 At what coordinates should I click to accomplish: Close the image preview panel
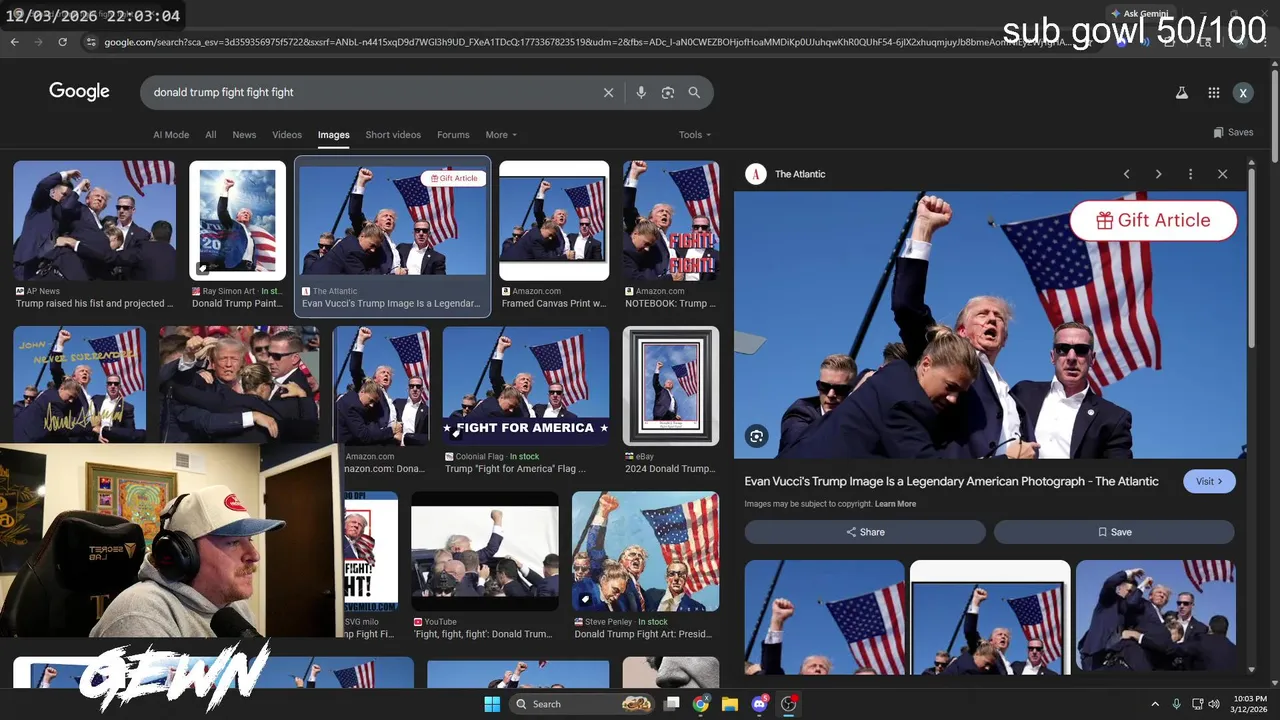click(1222, 174)
